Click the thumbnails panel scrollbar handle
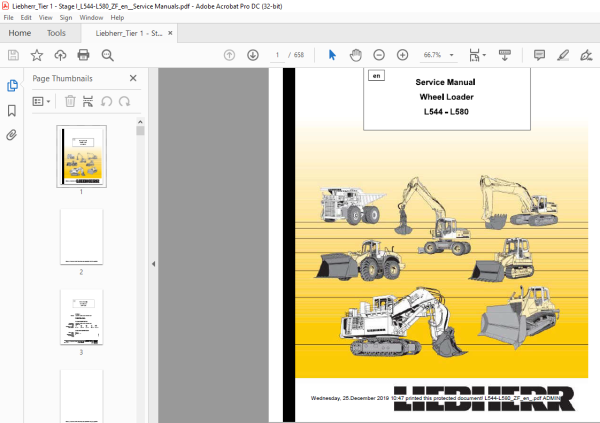This screenshot has height=423, width=600. click(x=140, y=131)
